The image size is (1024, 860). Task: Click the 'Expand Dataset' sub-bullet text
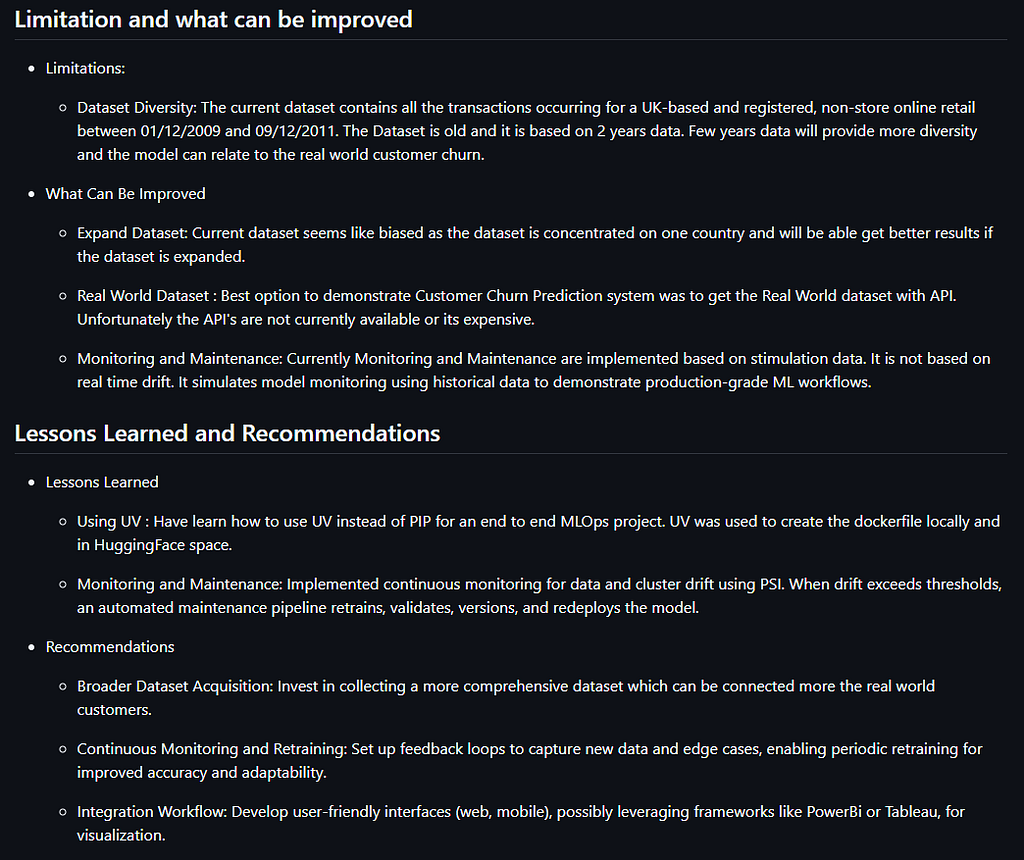tap(535, 245)
